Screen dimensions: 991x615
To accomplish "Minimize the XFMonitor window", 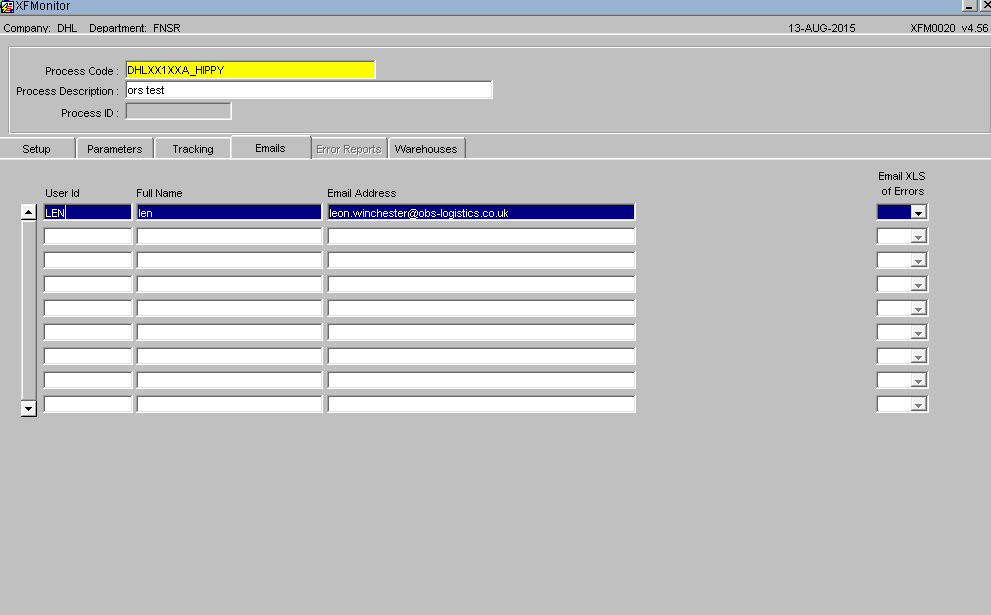I will [969, 6].
